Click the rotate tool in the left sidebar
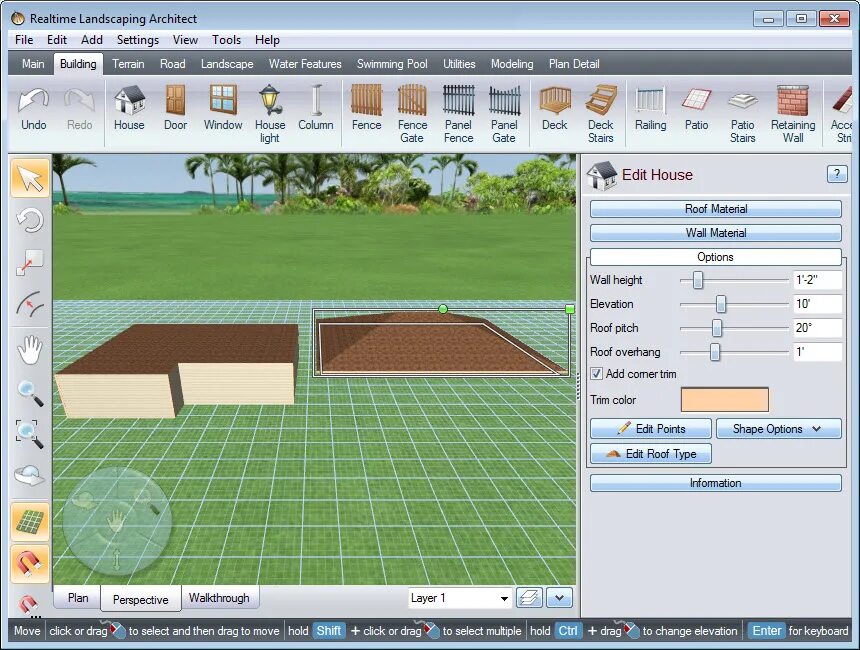 [x=30, y=221]
